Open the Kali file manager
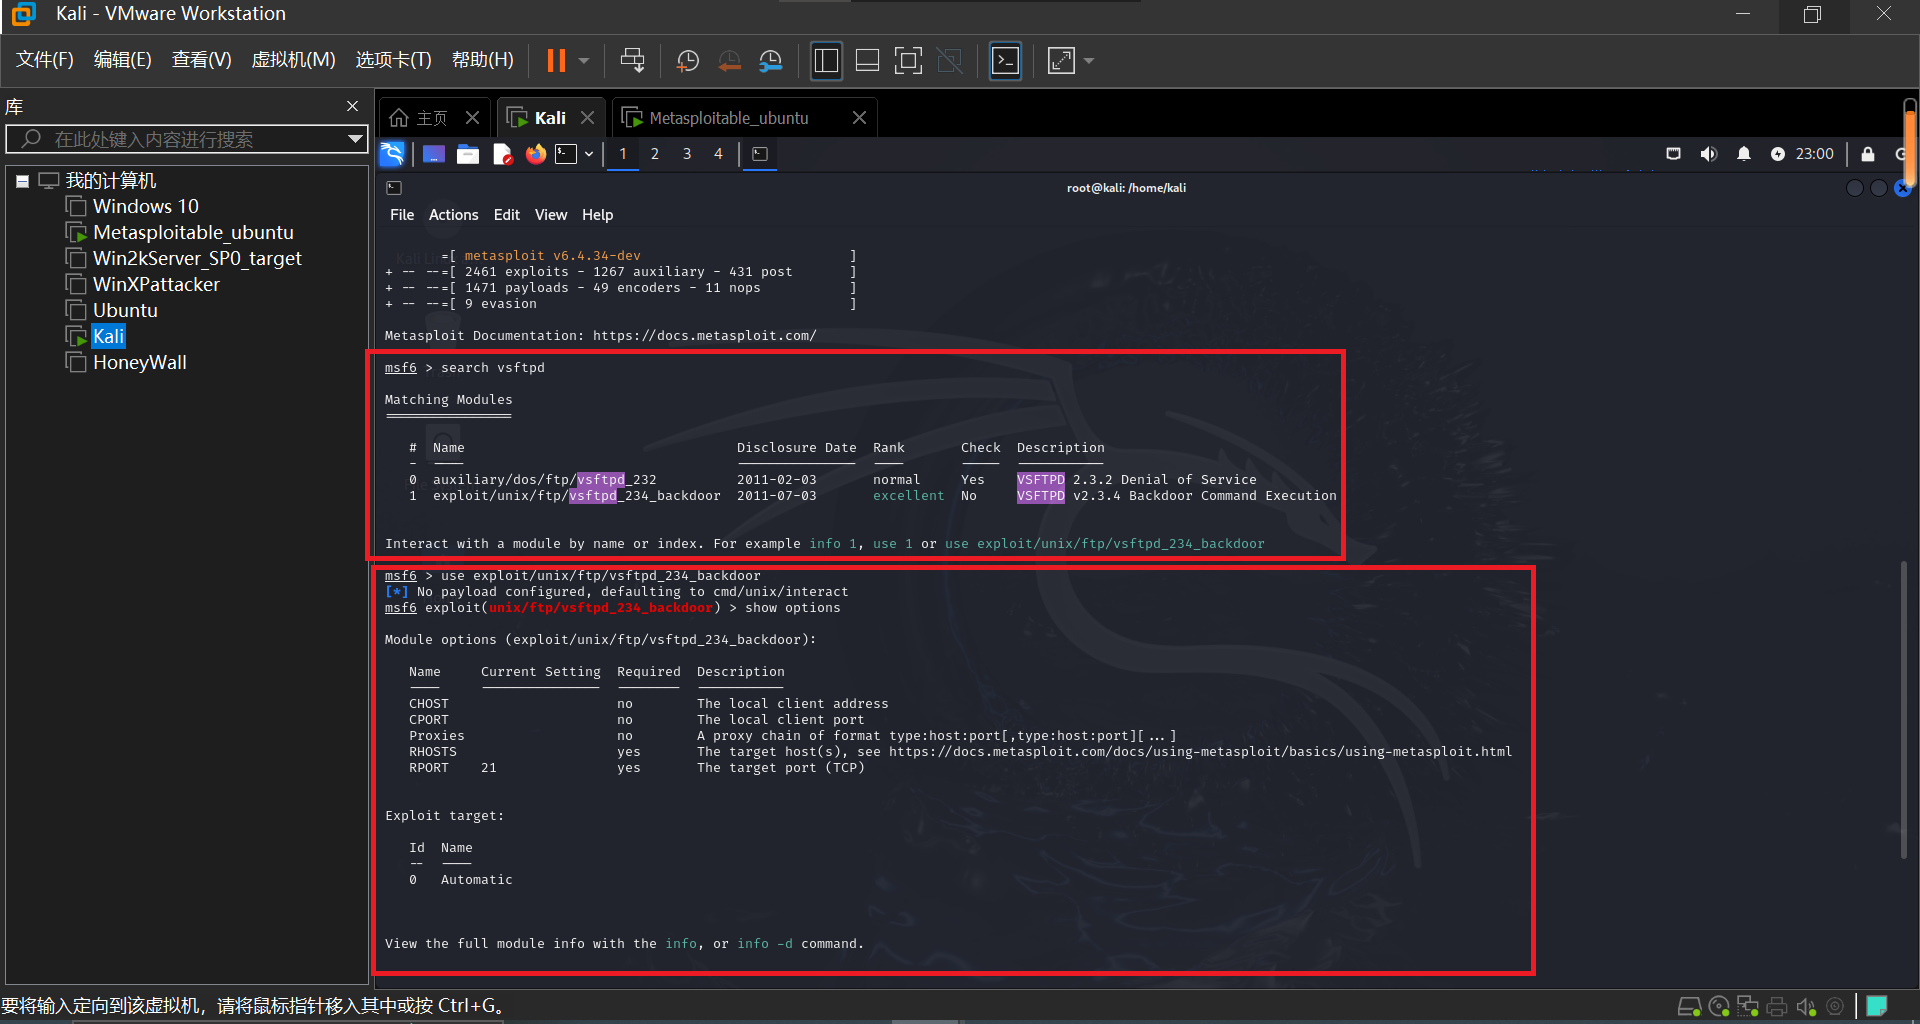Screen dimensions: 1920x1024 (x=468, y=154)
